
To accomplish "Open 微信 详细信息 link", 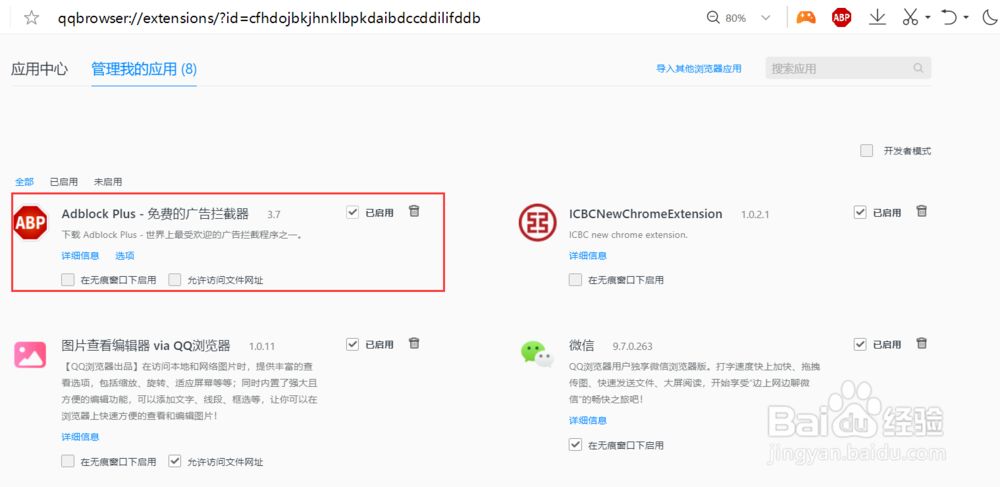I will coord(588,420).
